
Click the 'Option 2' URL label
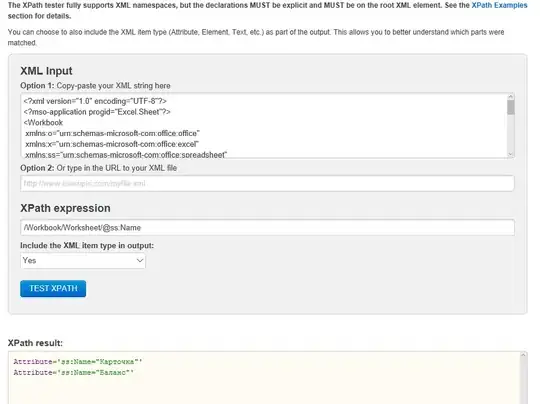98,168
